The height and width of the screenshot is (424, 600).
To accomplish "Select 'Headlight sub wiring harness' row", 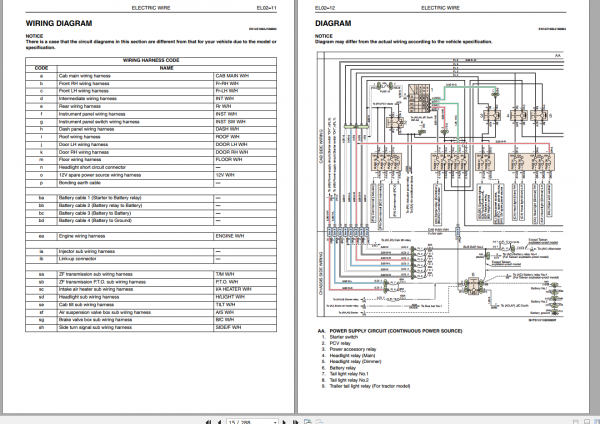I will (x=151, y=297).
